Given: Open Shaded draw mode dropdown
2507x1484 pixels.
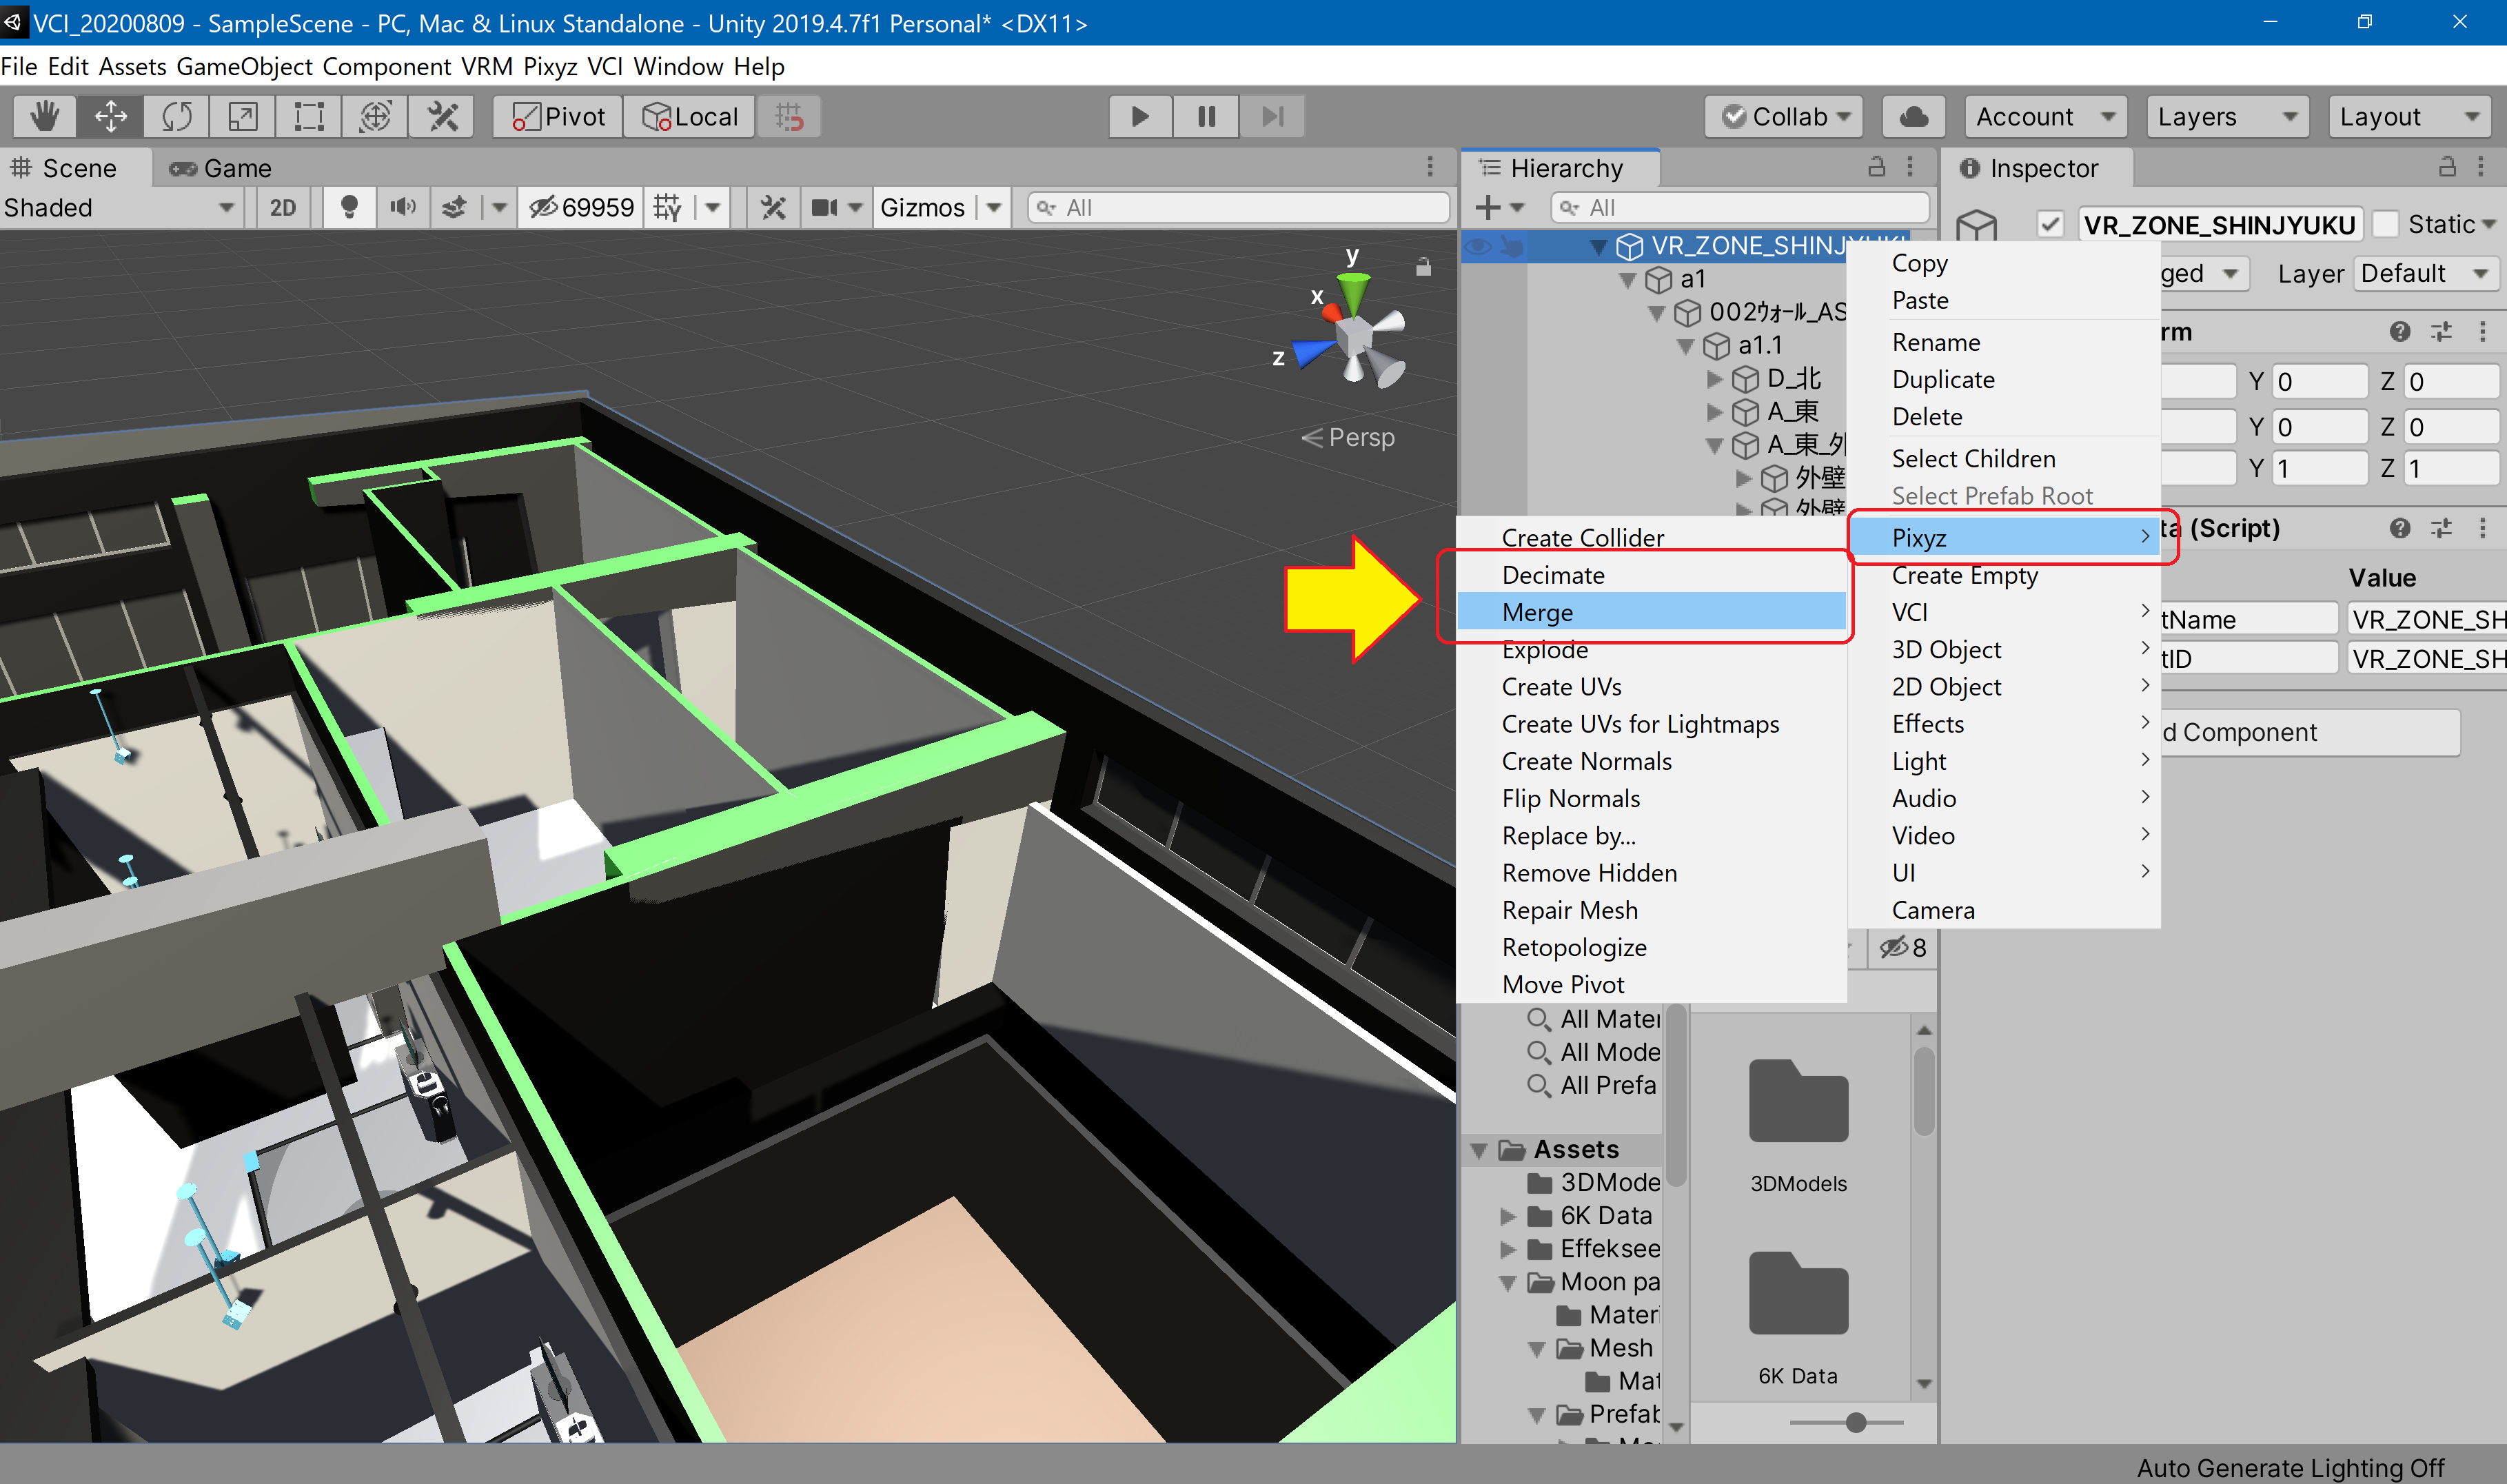Looking at the screenshot, I should (120, 207).
